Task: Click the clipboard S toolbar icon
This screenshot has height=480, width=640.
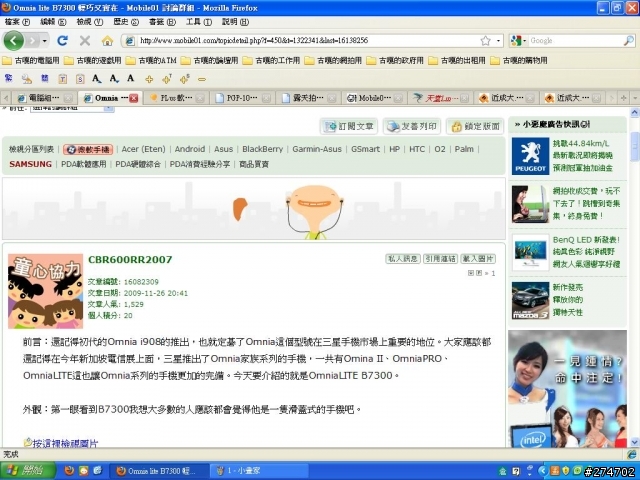Action: [x=80, y=79]
